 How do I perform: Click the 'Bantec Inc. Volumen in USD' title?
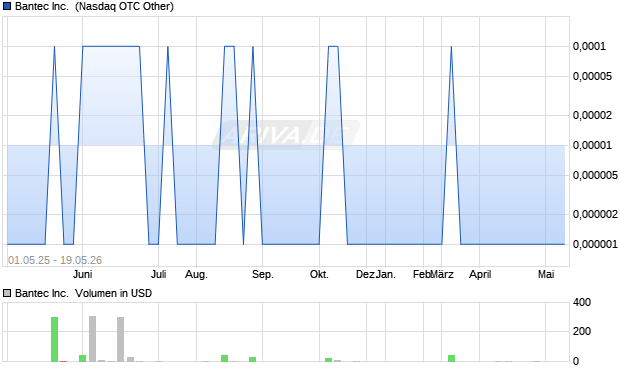(x=83, y=293)
